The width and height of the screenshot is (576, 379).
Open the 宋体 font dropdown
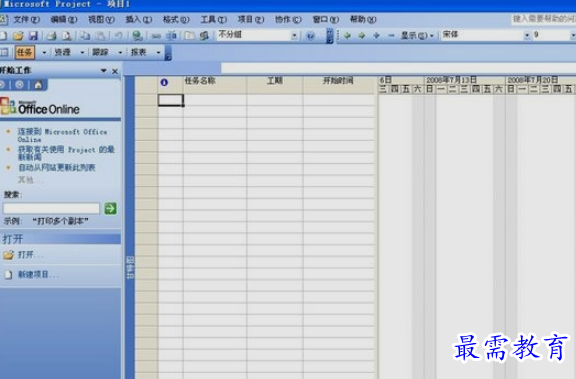click(x=527, y=35)
